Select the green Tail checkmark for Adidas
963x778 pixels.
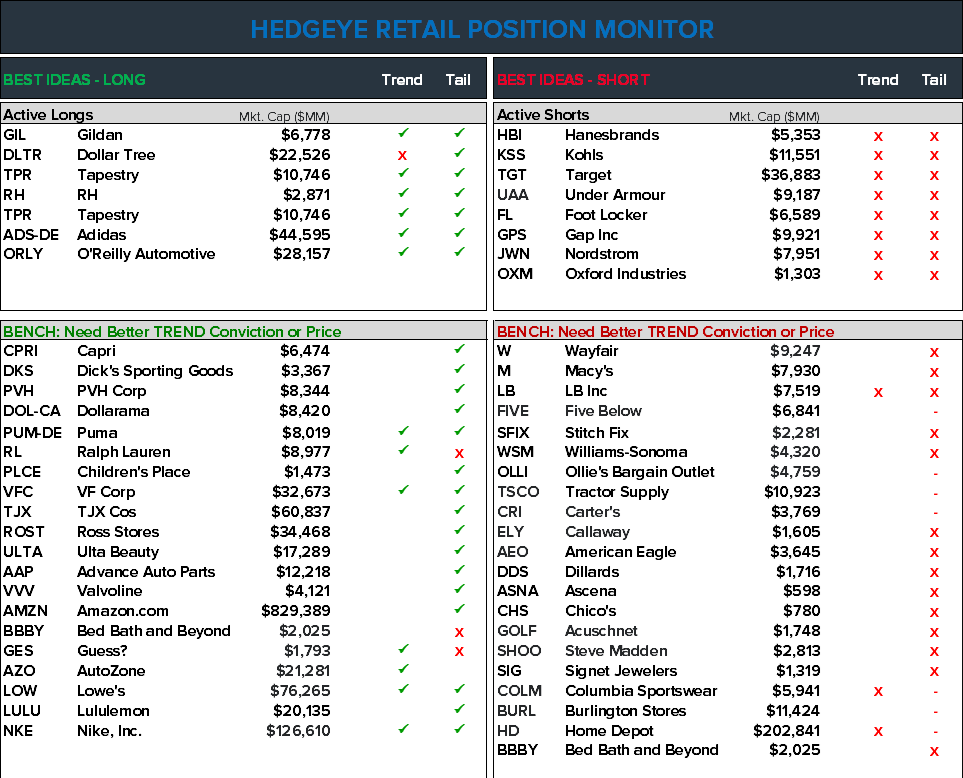point(459,234)
